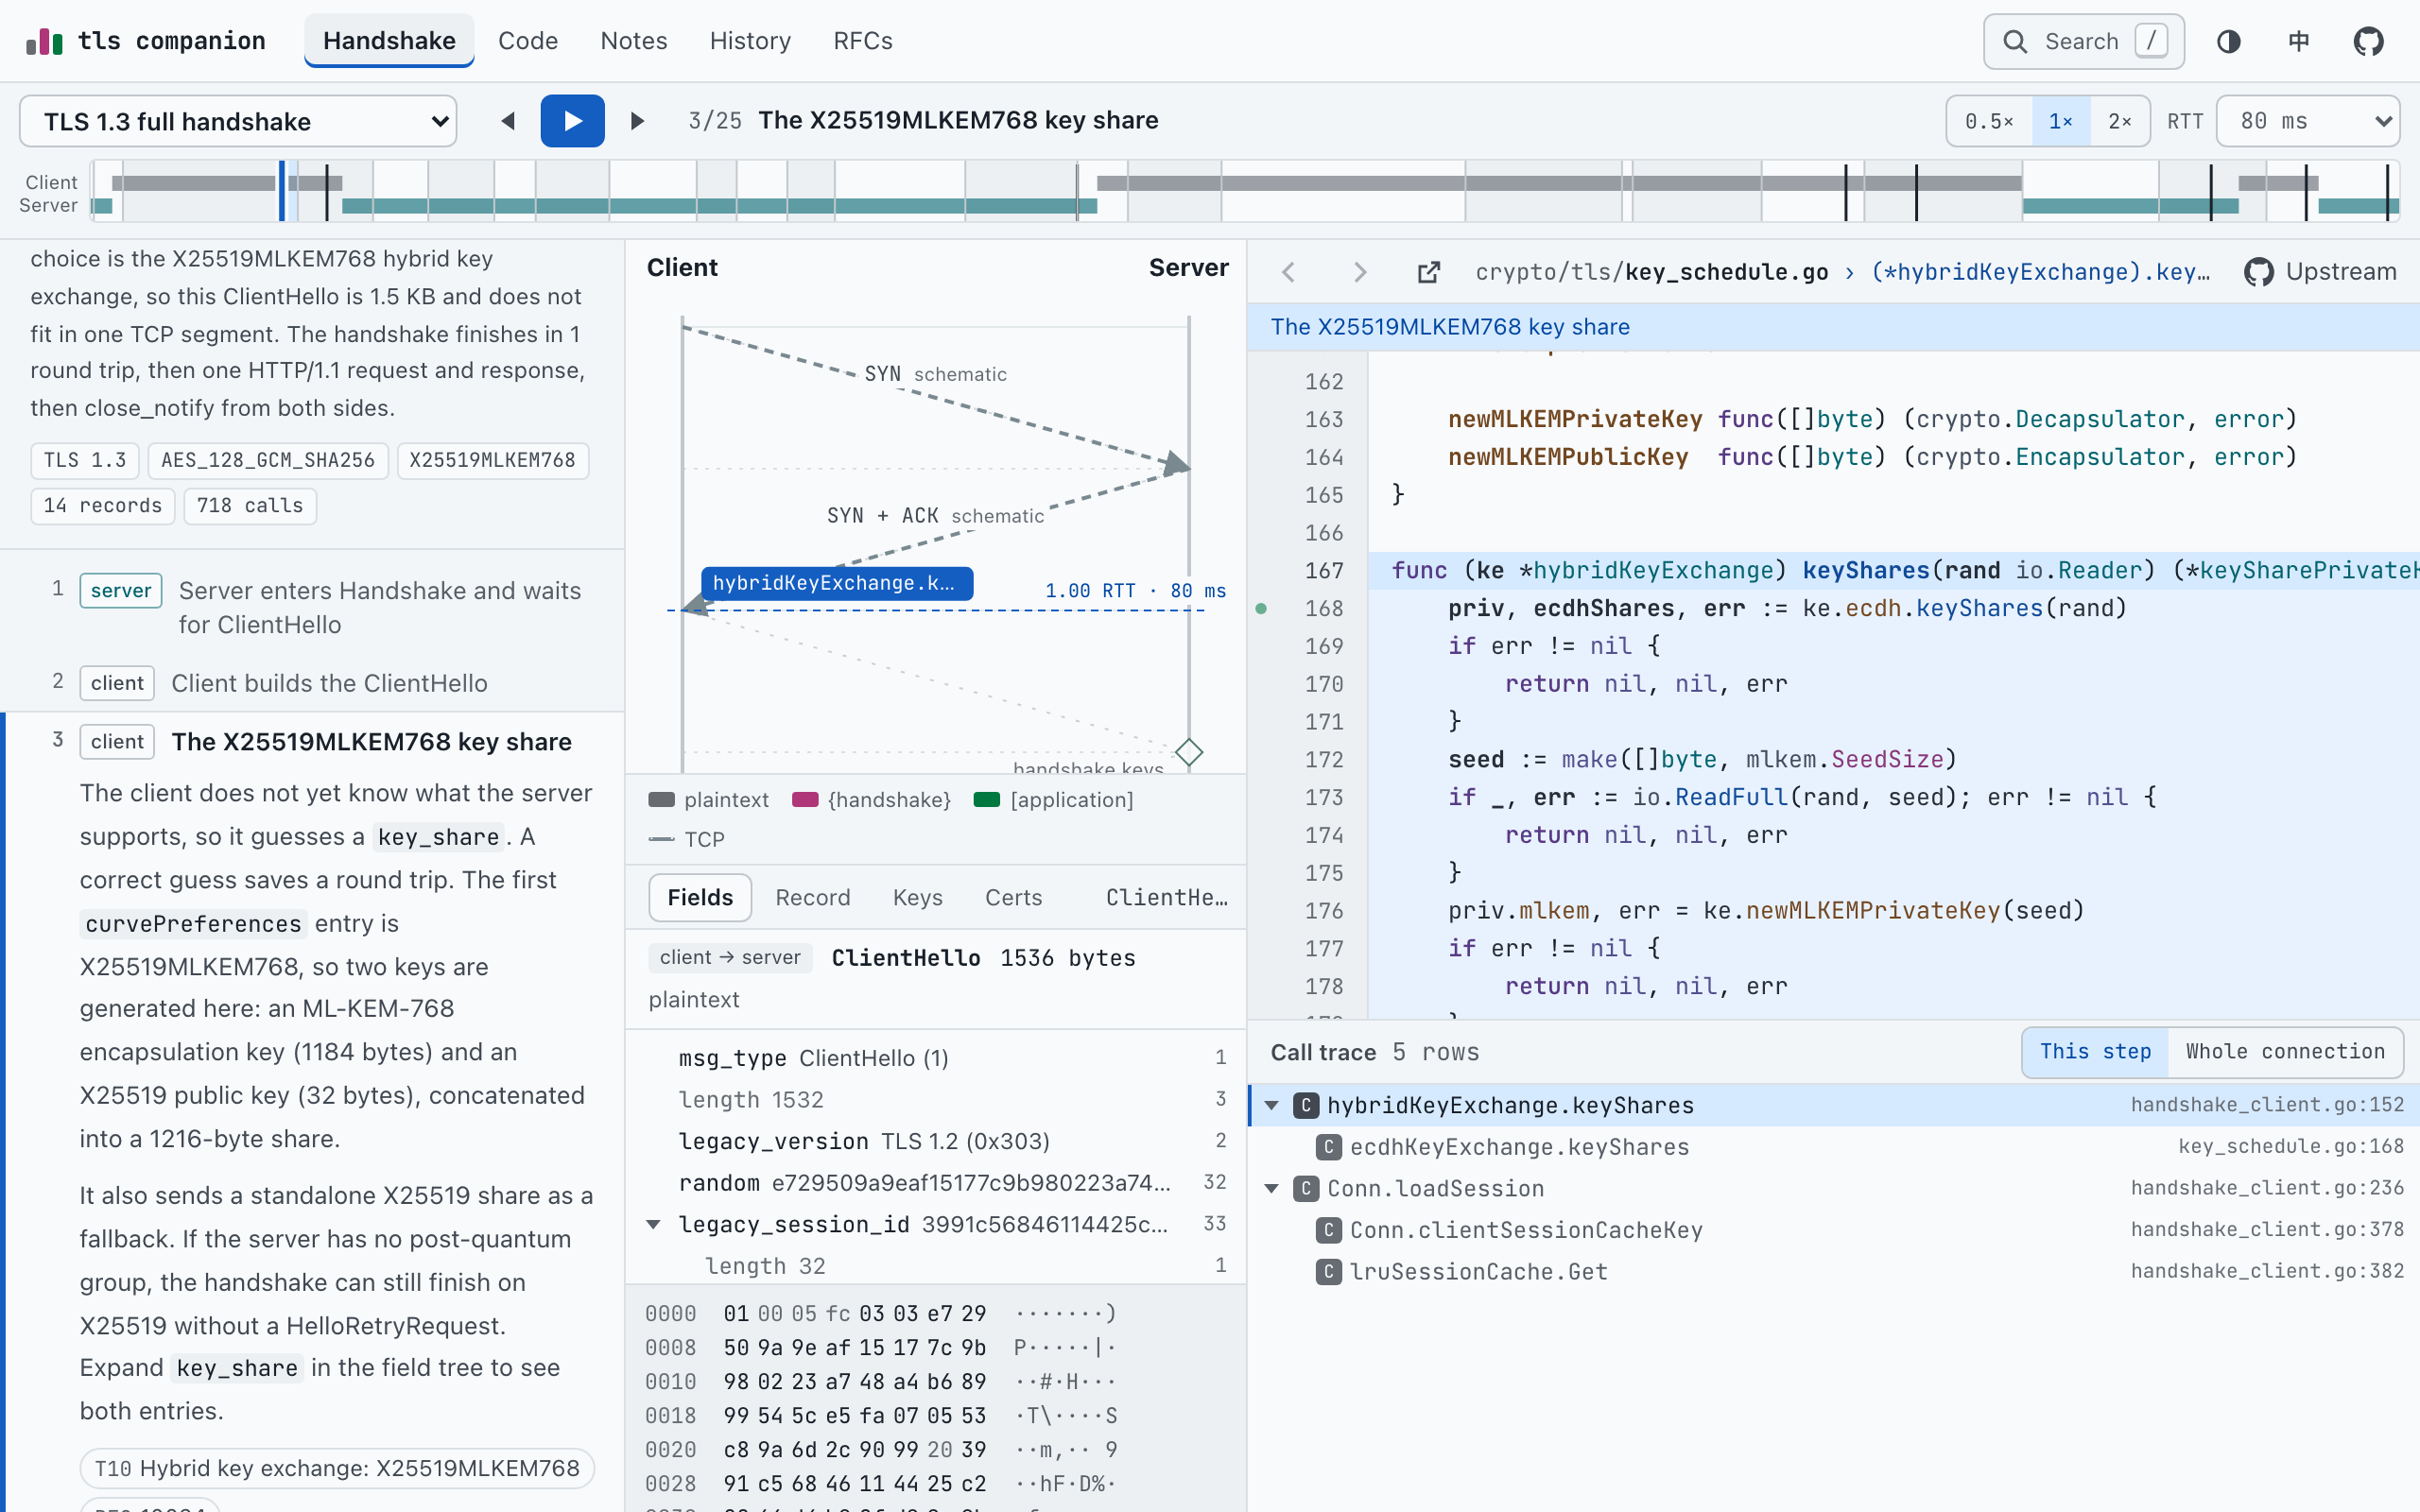
Task: Go back in code navigation history
Action: 1289,272
